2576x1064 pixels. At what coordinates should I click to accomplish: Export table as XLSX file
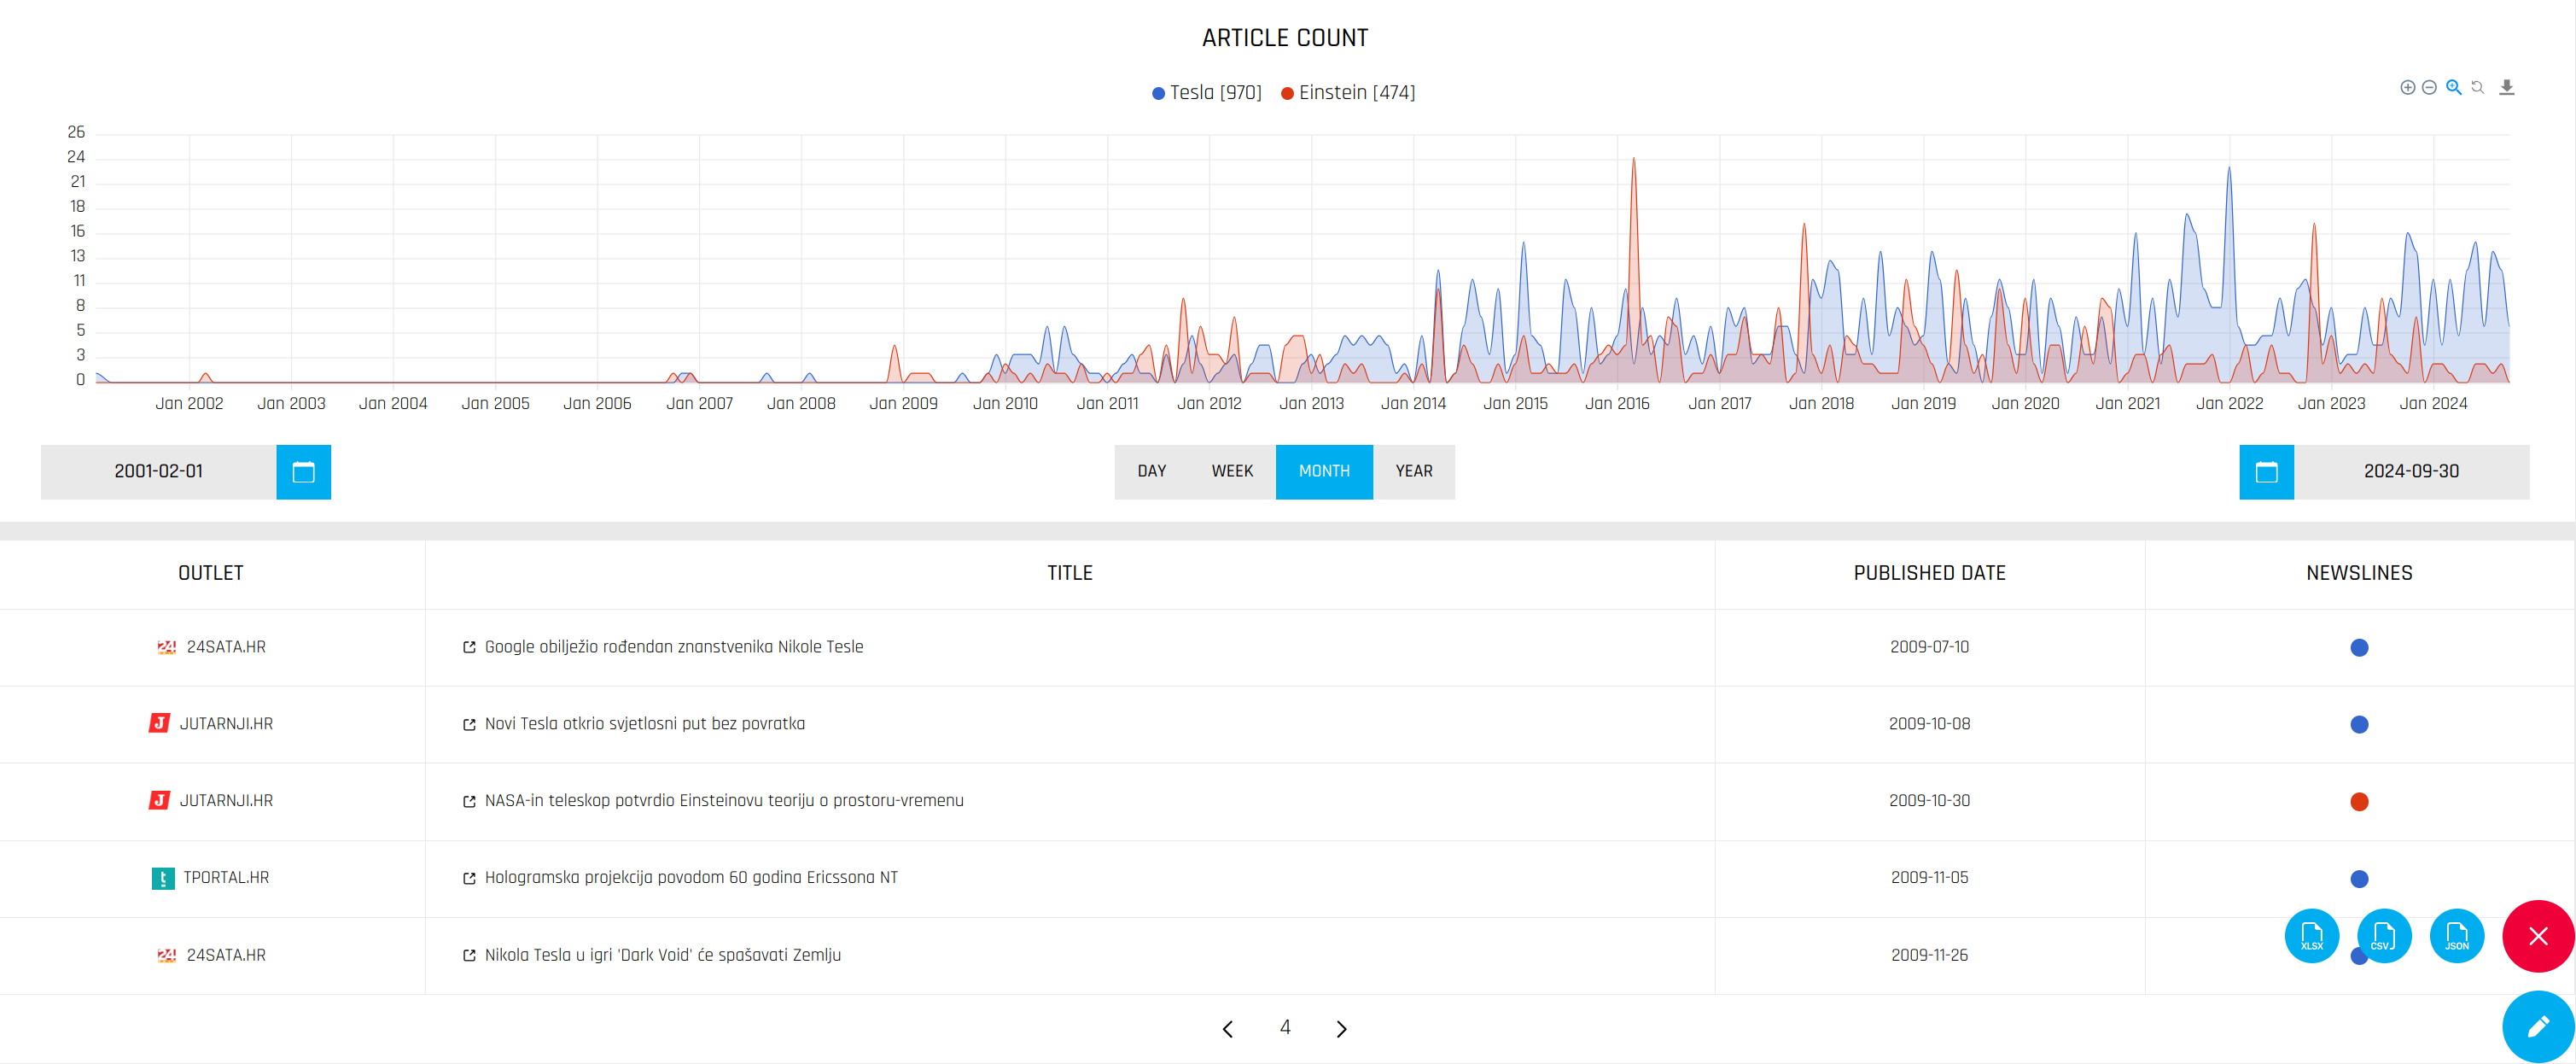[2311, 936]
